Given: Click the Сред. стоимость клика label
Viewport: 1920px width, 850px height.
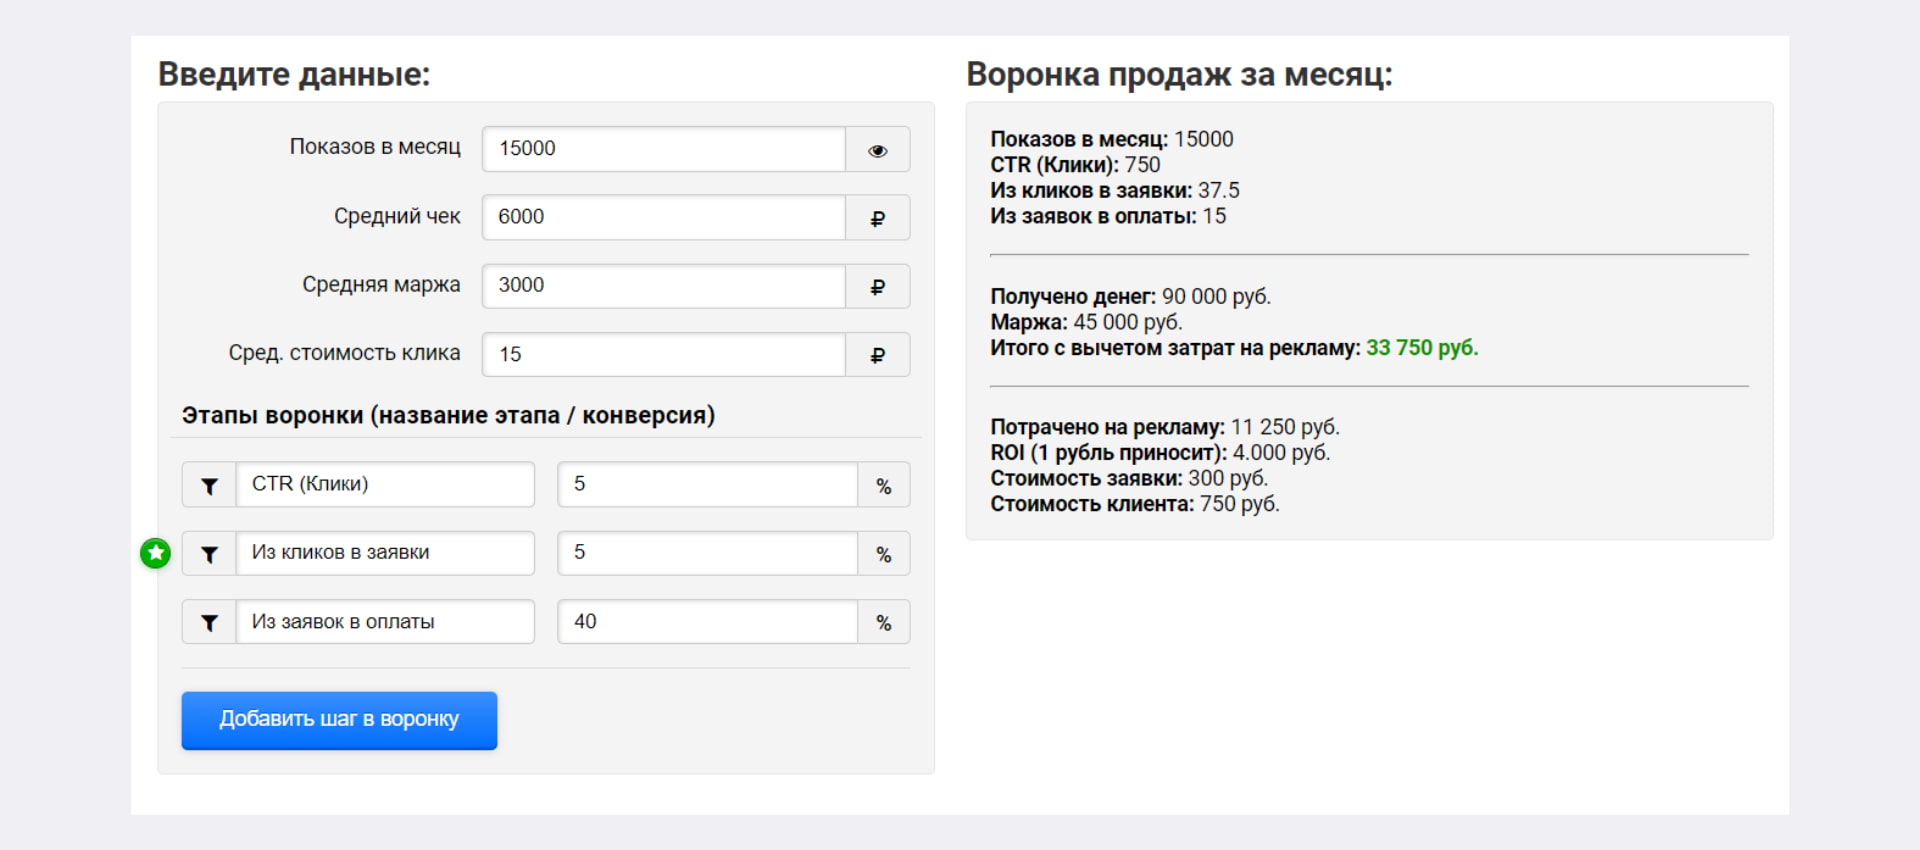Looking at the screenshot, I should tap(344, 353).
